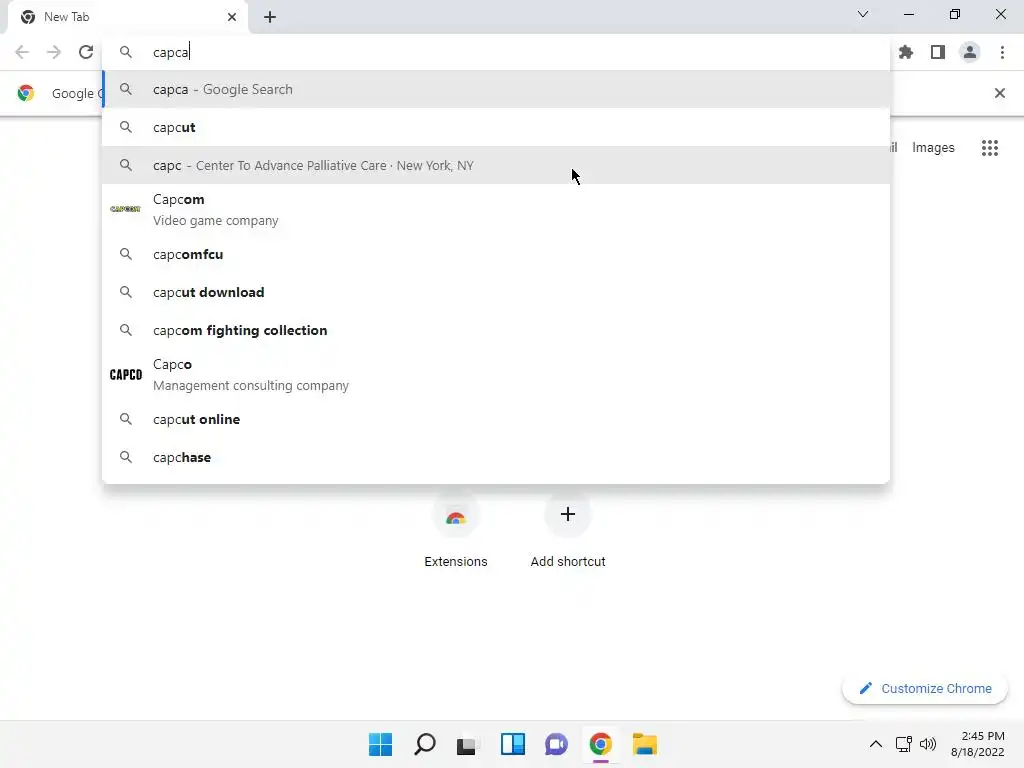Image resolution: width=1024 pixels, height=768 pixels.
Task: Close the New Tab tab
Action: coord(232,17)
